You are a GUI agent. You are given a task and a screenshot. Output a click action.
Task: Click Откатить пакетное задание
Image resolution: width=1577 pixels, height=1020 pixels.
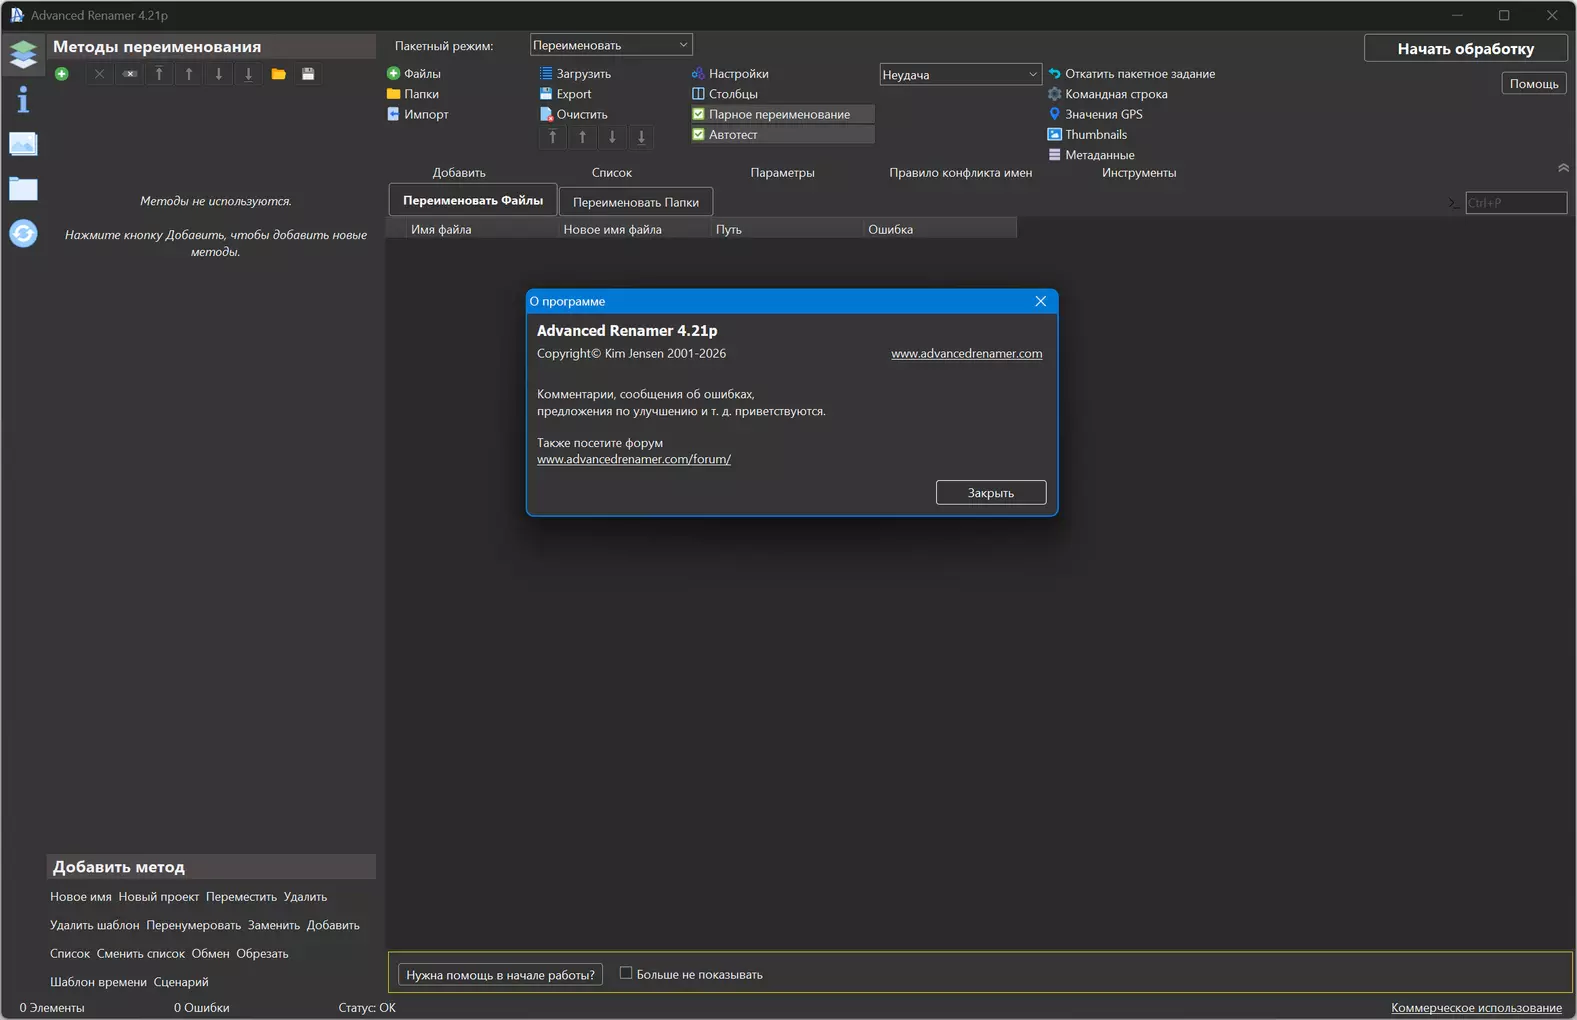tap(1132, 74)
